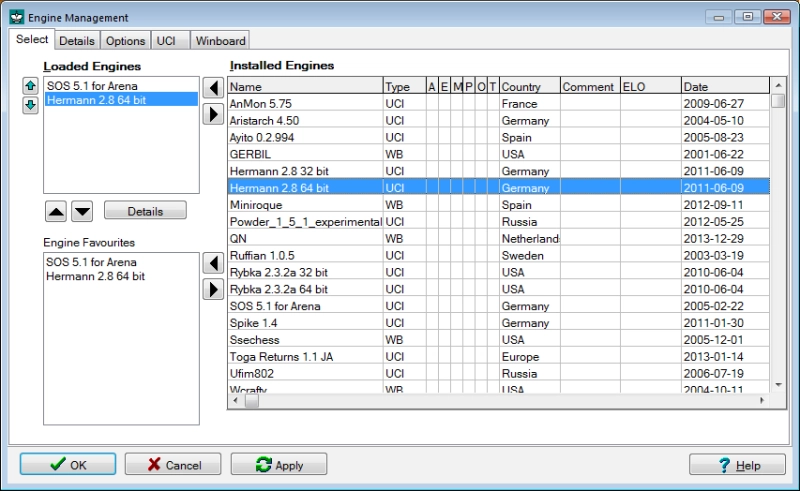Select Hermann 2.8 64 bit in Loaded Engines

pyautogui.click(x=121, y=100)
